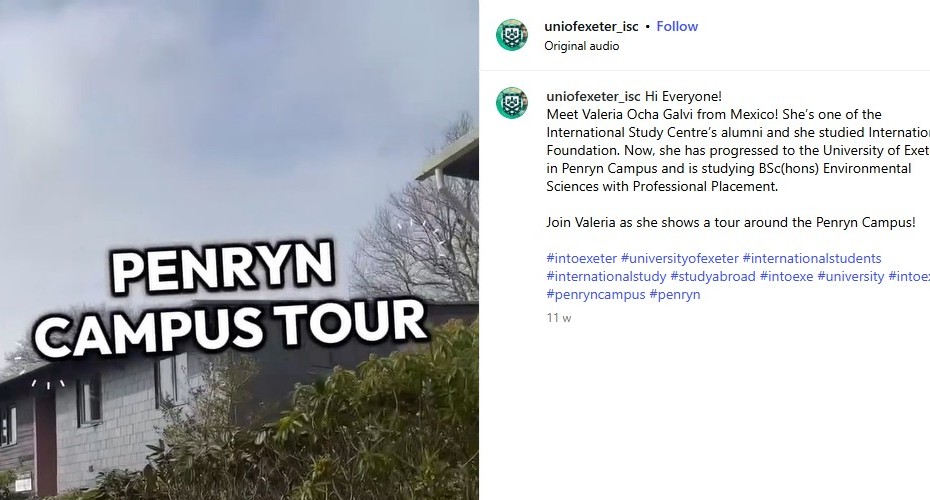Open the uniofexeter_isc avatar beside the caption
This screenshot has width=930, height=500.
(512, 103)
